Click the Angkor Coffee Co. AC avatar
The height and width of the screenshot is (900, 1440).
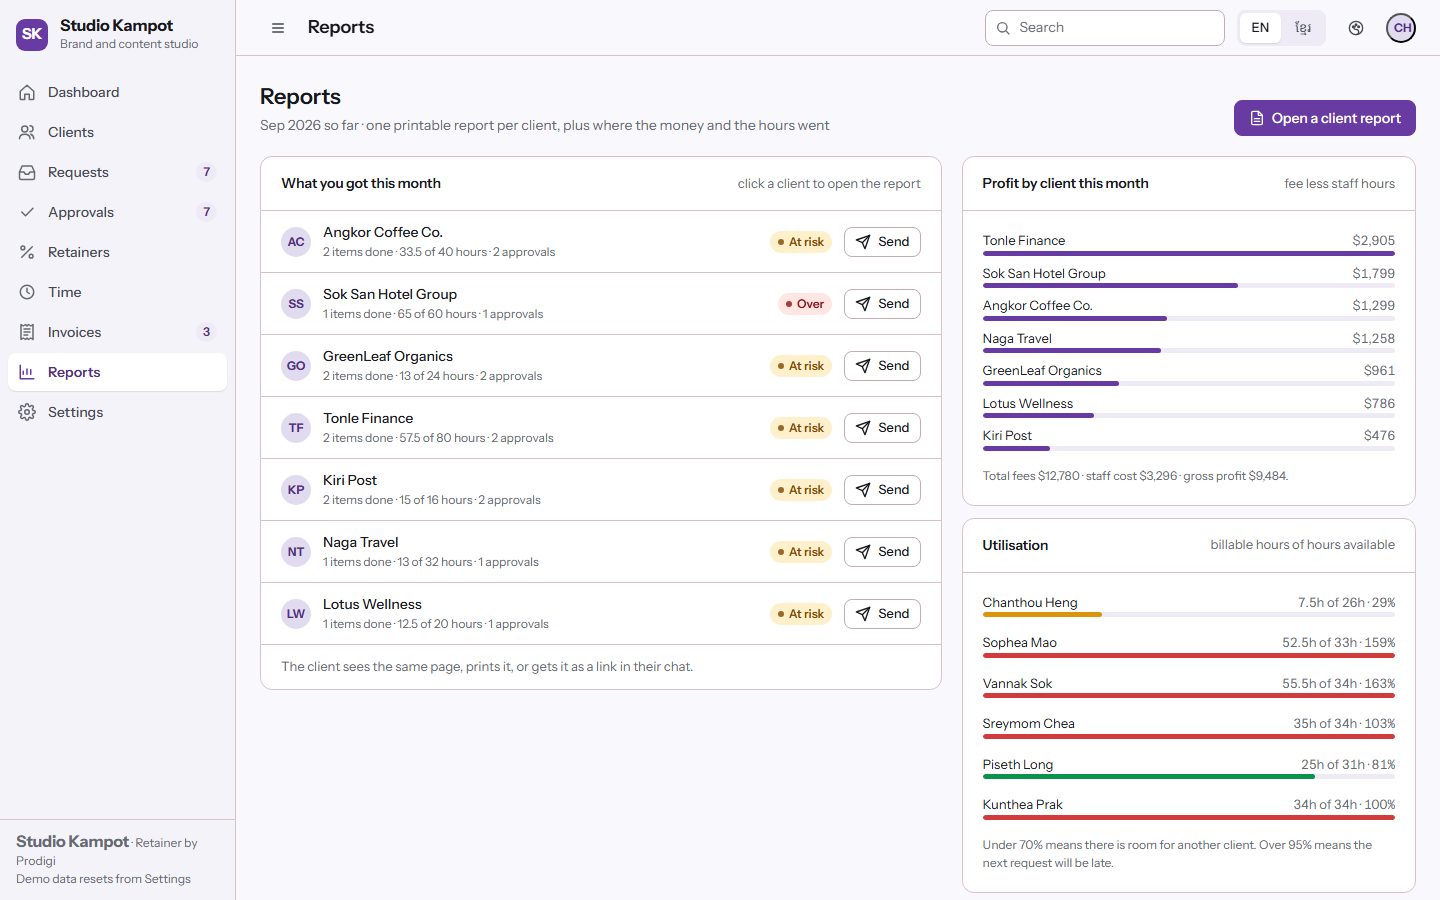[296, 242]
